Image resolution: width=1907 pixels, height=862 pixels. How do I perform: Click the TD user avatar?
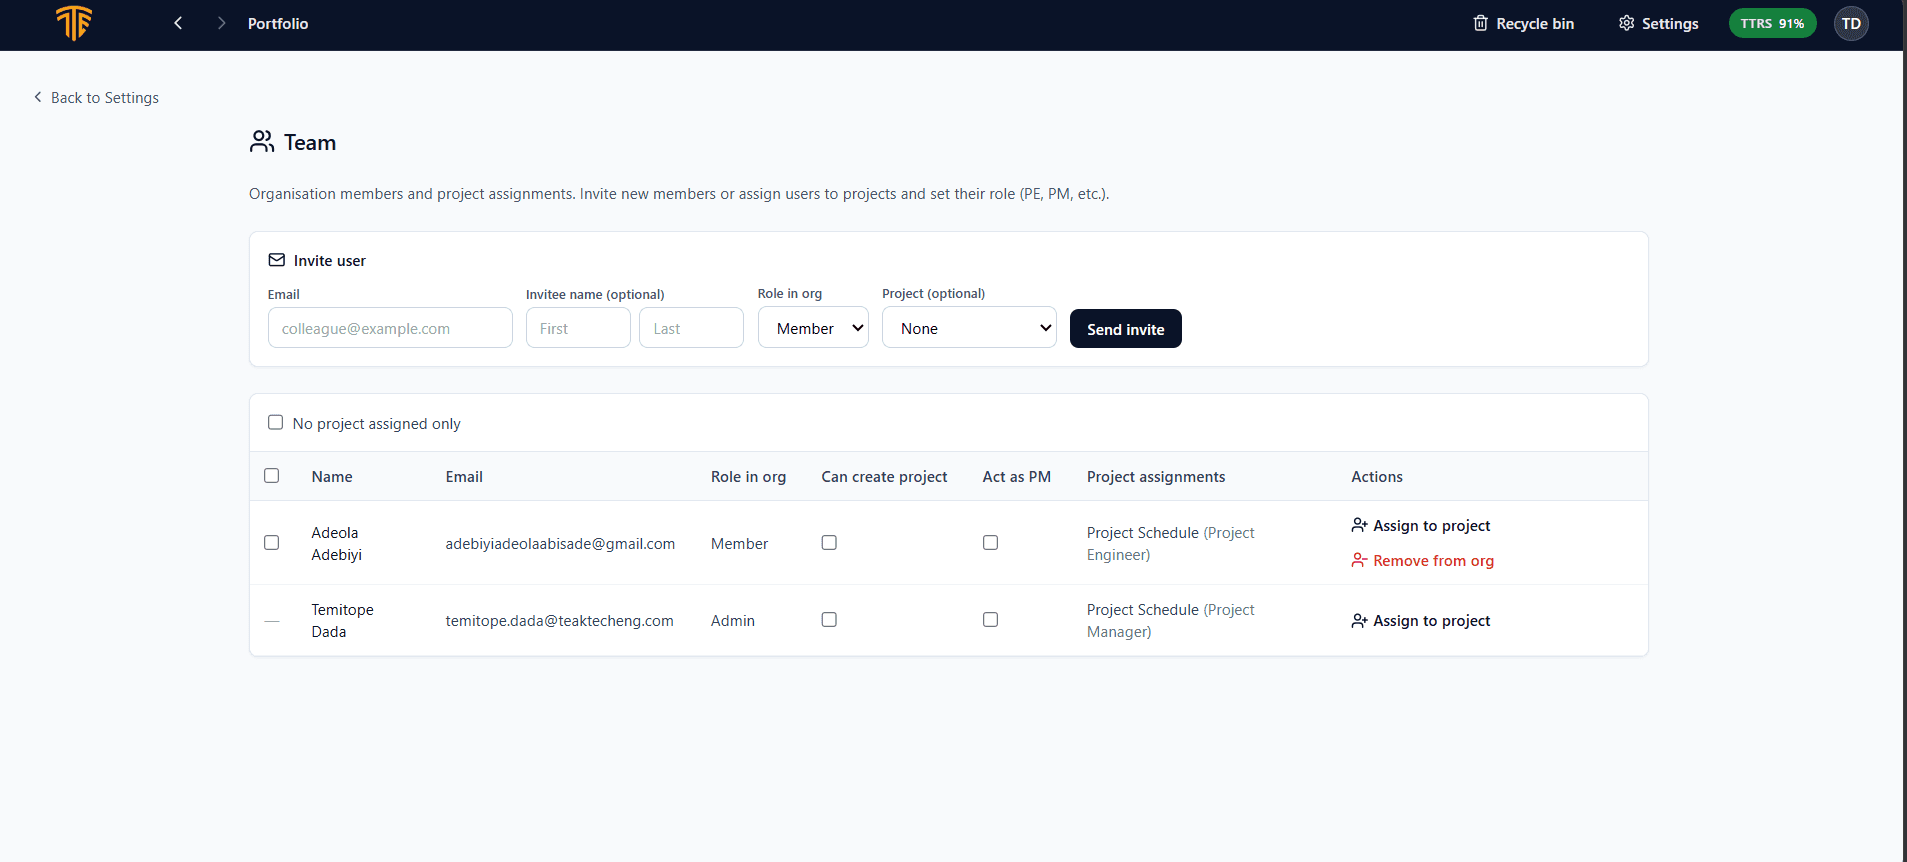click(1850, 24)
